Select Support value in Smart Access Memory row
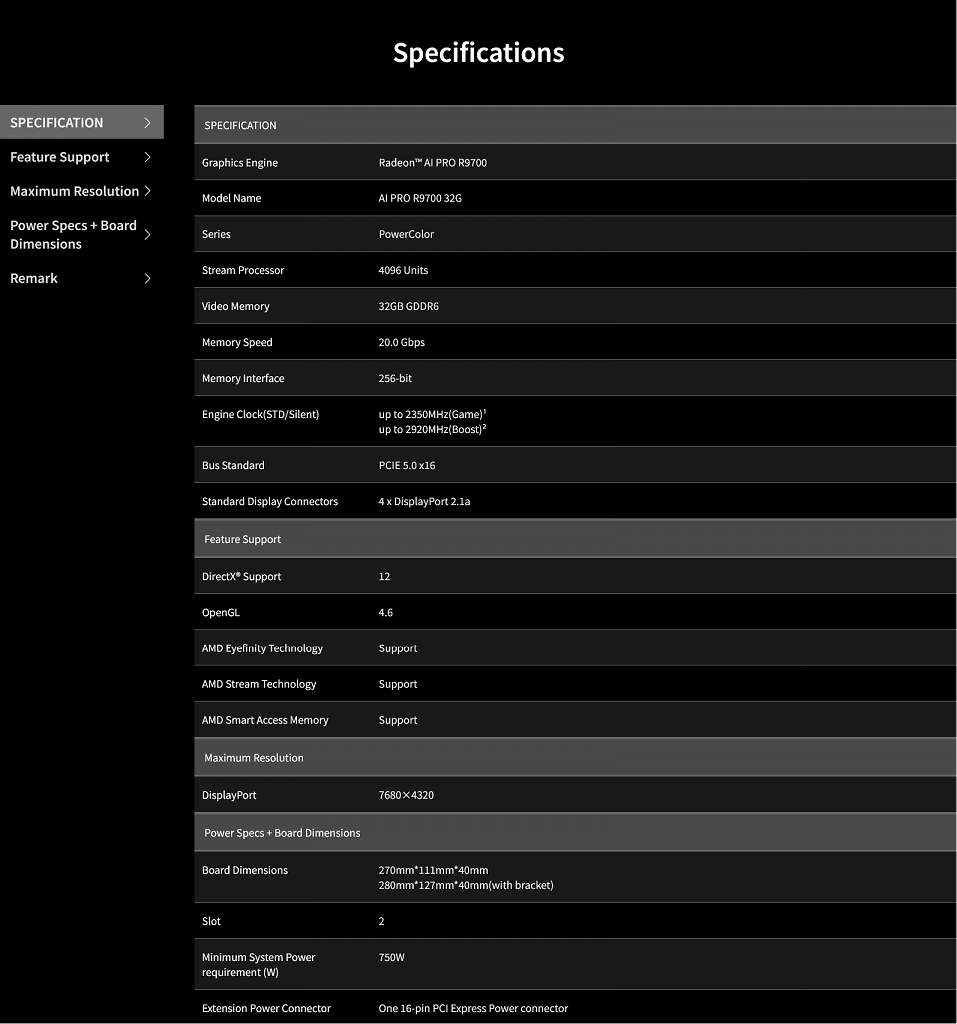The height and width of the screenshot is (1024, 957). 398,720
